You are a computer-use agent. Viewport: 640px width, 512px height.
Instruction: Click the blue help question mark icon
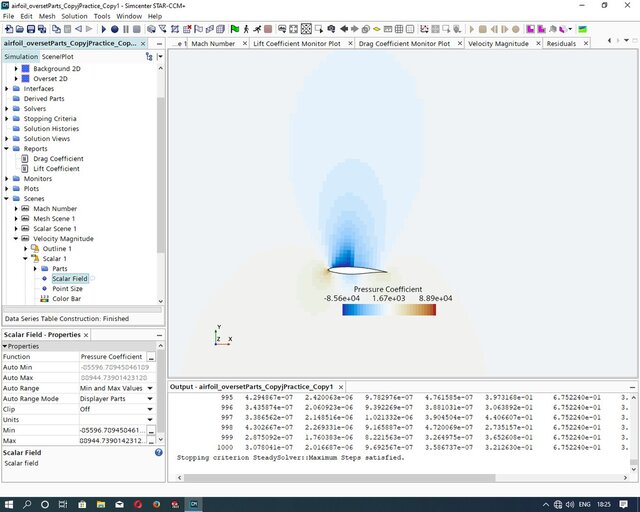tap(159, 452)
